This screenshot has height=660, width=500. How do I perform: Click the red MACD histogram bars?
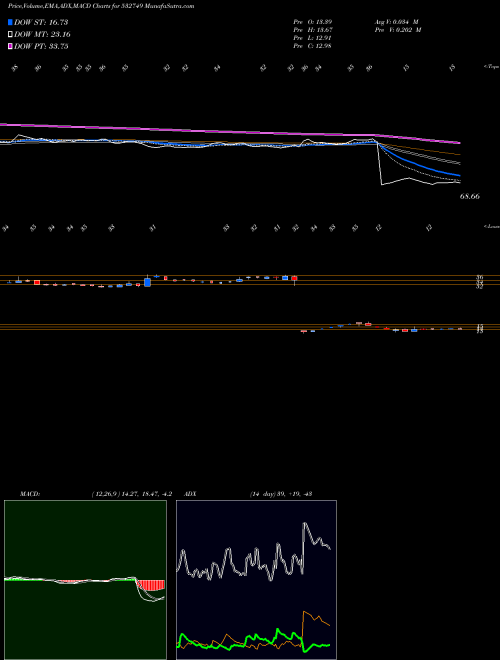coord(151,585)
